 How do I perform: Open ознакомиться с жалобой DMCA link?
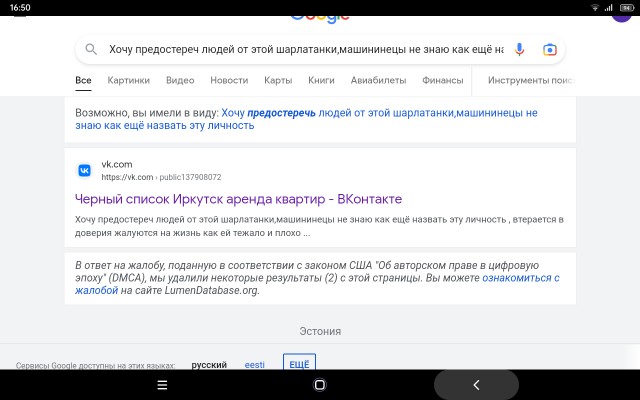317,284
